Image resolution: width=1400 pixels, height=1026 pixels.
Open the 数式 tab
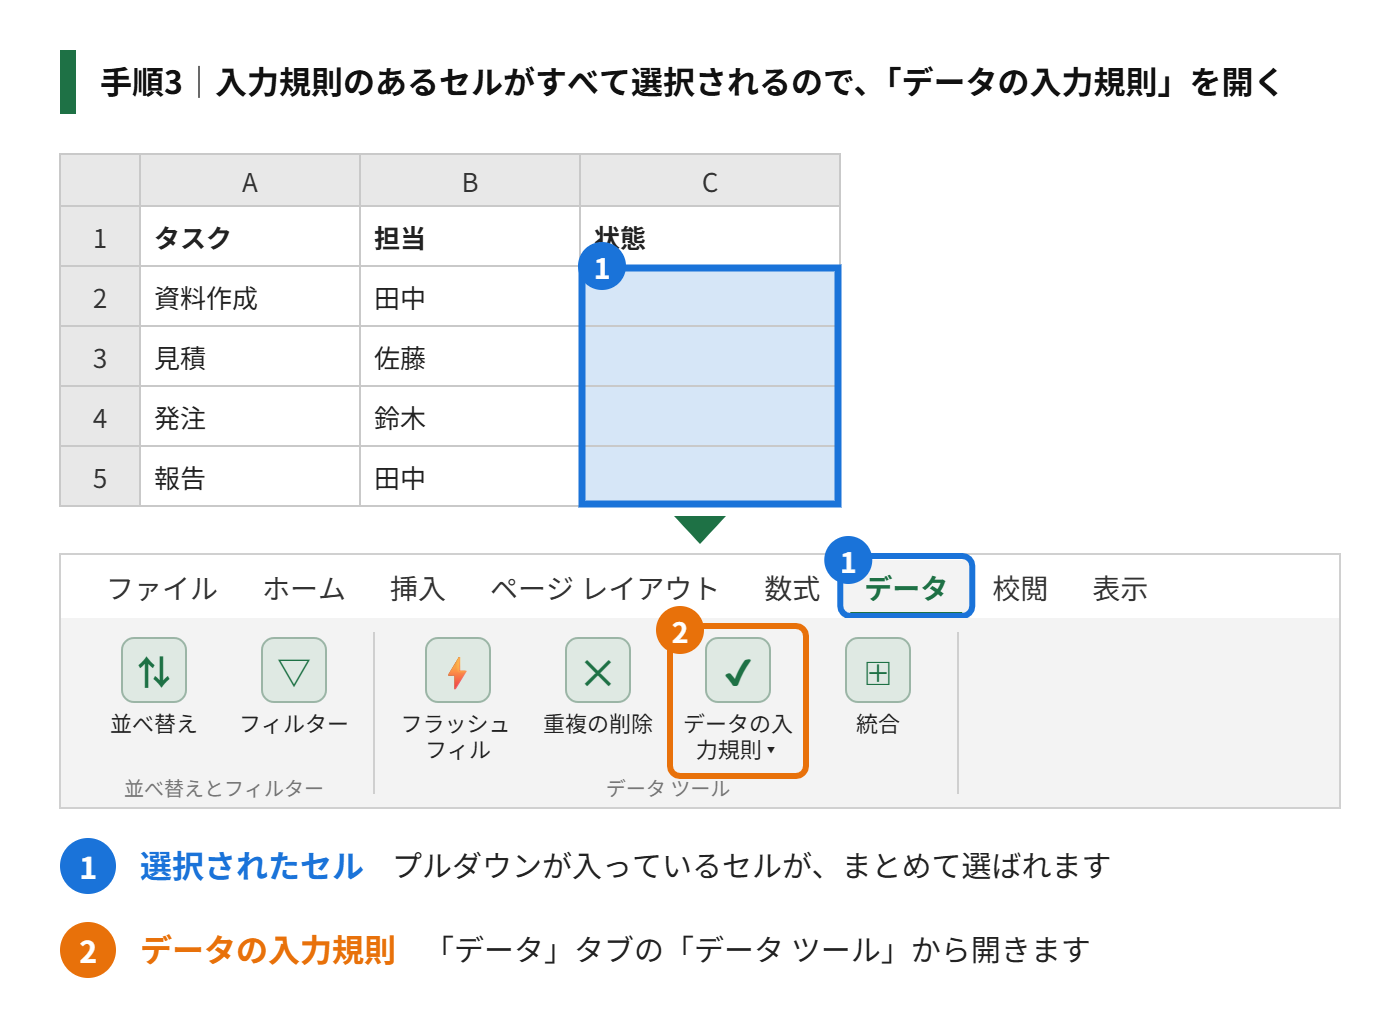(x=792, y=589)
